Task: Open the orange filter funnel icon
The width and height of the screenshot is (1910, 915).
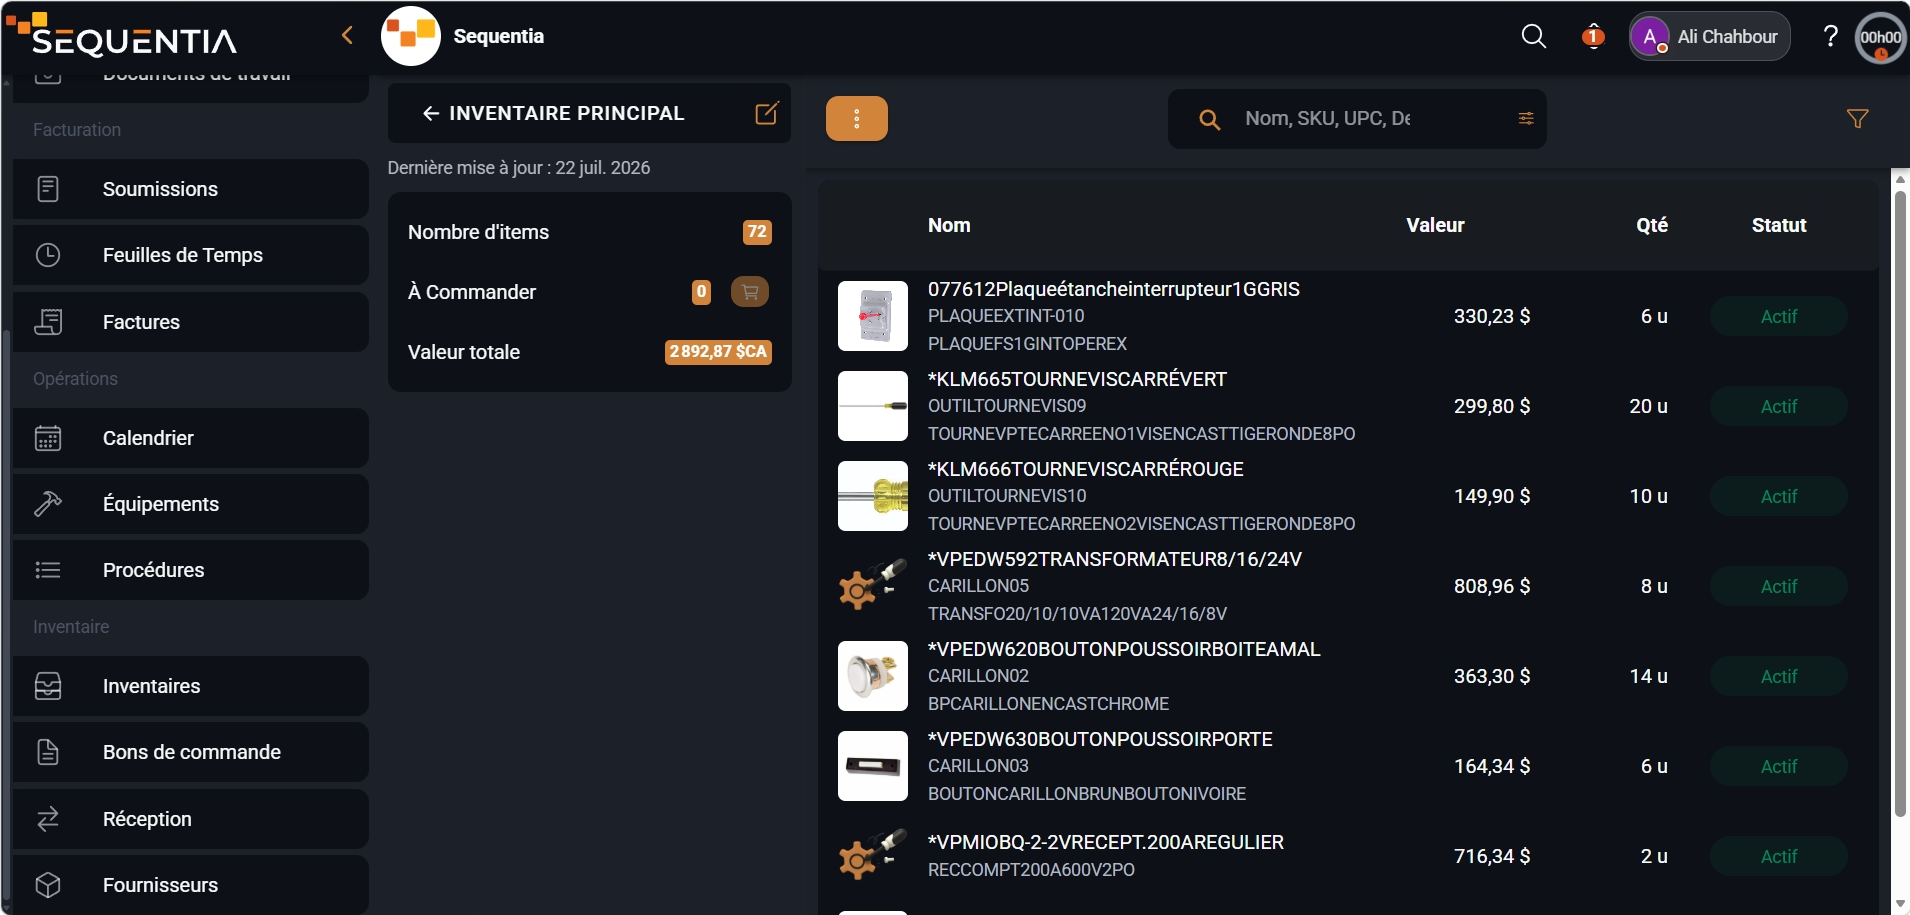Action: click(x=1857, y=119)
